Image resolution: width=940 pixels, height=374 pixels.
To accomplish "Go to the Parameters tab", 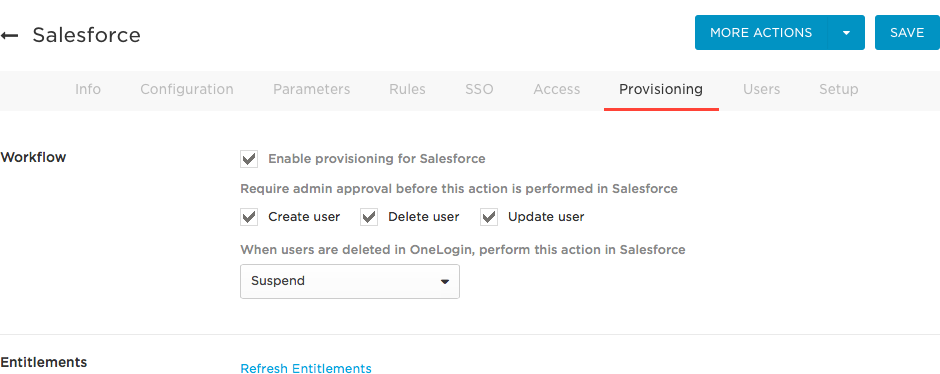I will coord(311,89).
